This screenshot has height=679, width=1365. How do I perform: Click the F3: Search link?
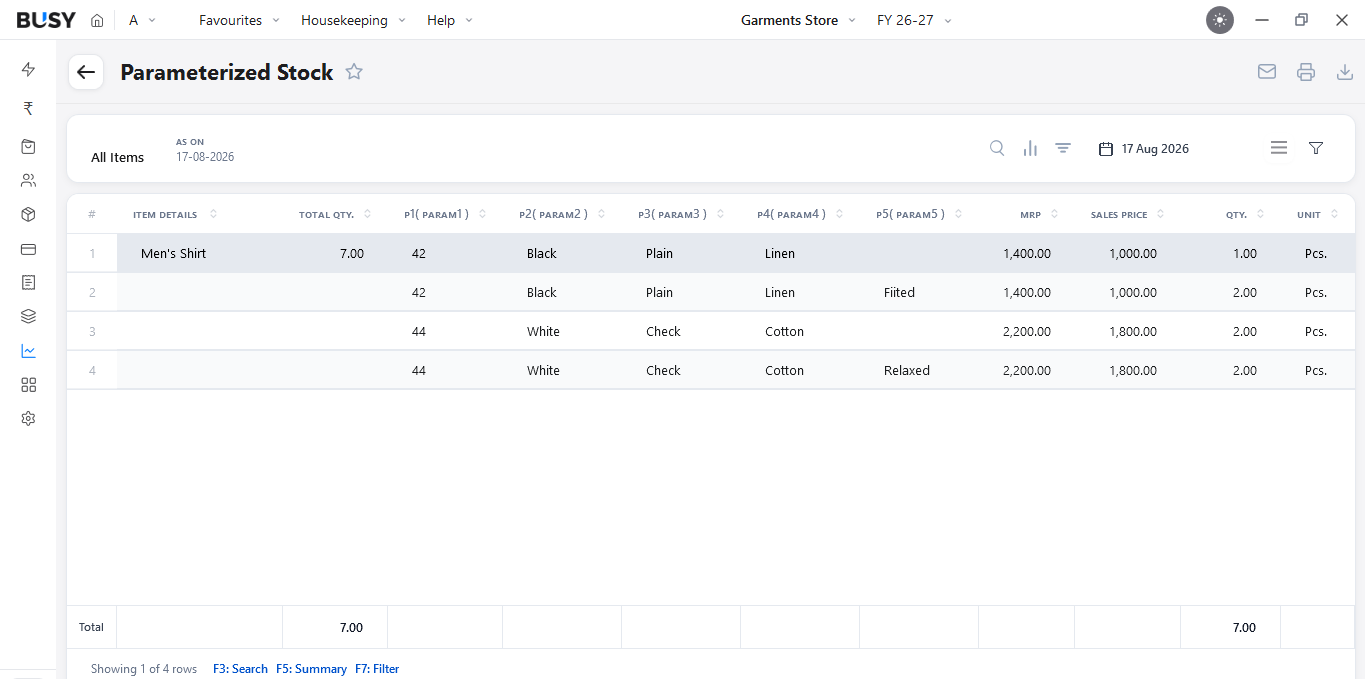pyautogui.click(x=240, y=669)
